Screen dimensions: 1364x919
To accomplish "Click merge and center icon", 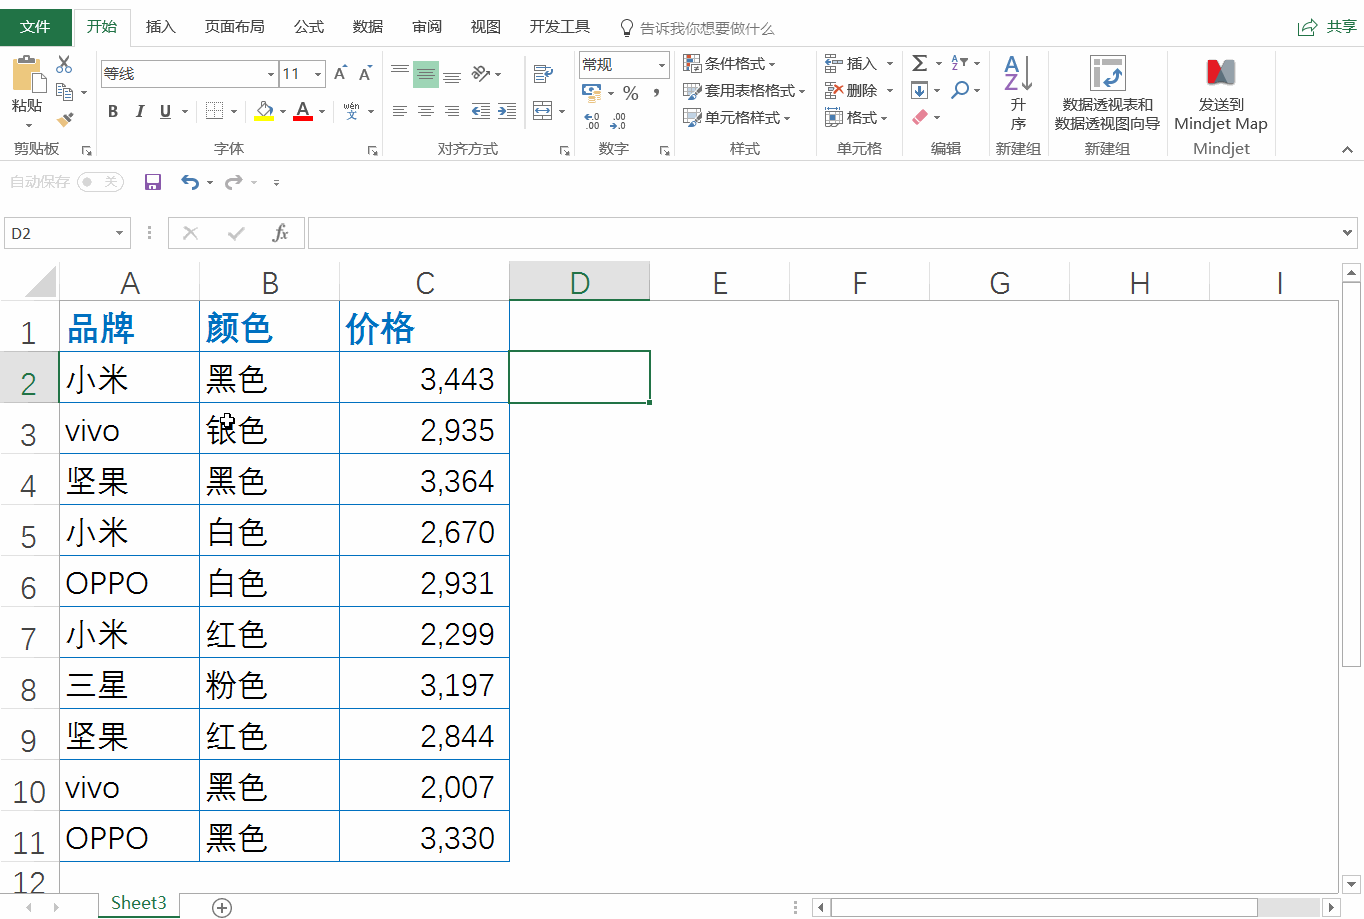I will click(x=543, y=111).
